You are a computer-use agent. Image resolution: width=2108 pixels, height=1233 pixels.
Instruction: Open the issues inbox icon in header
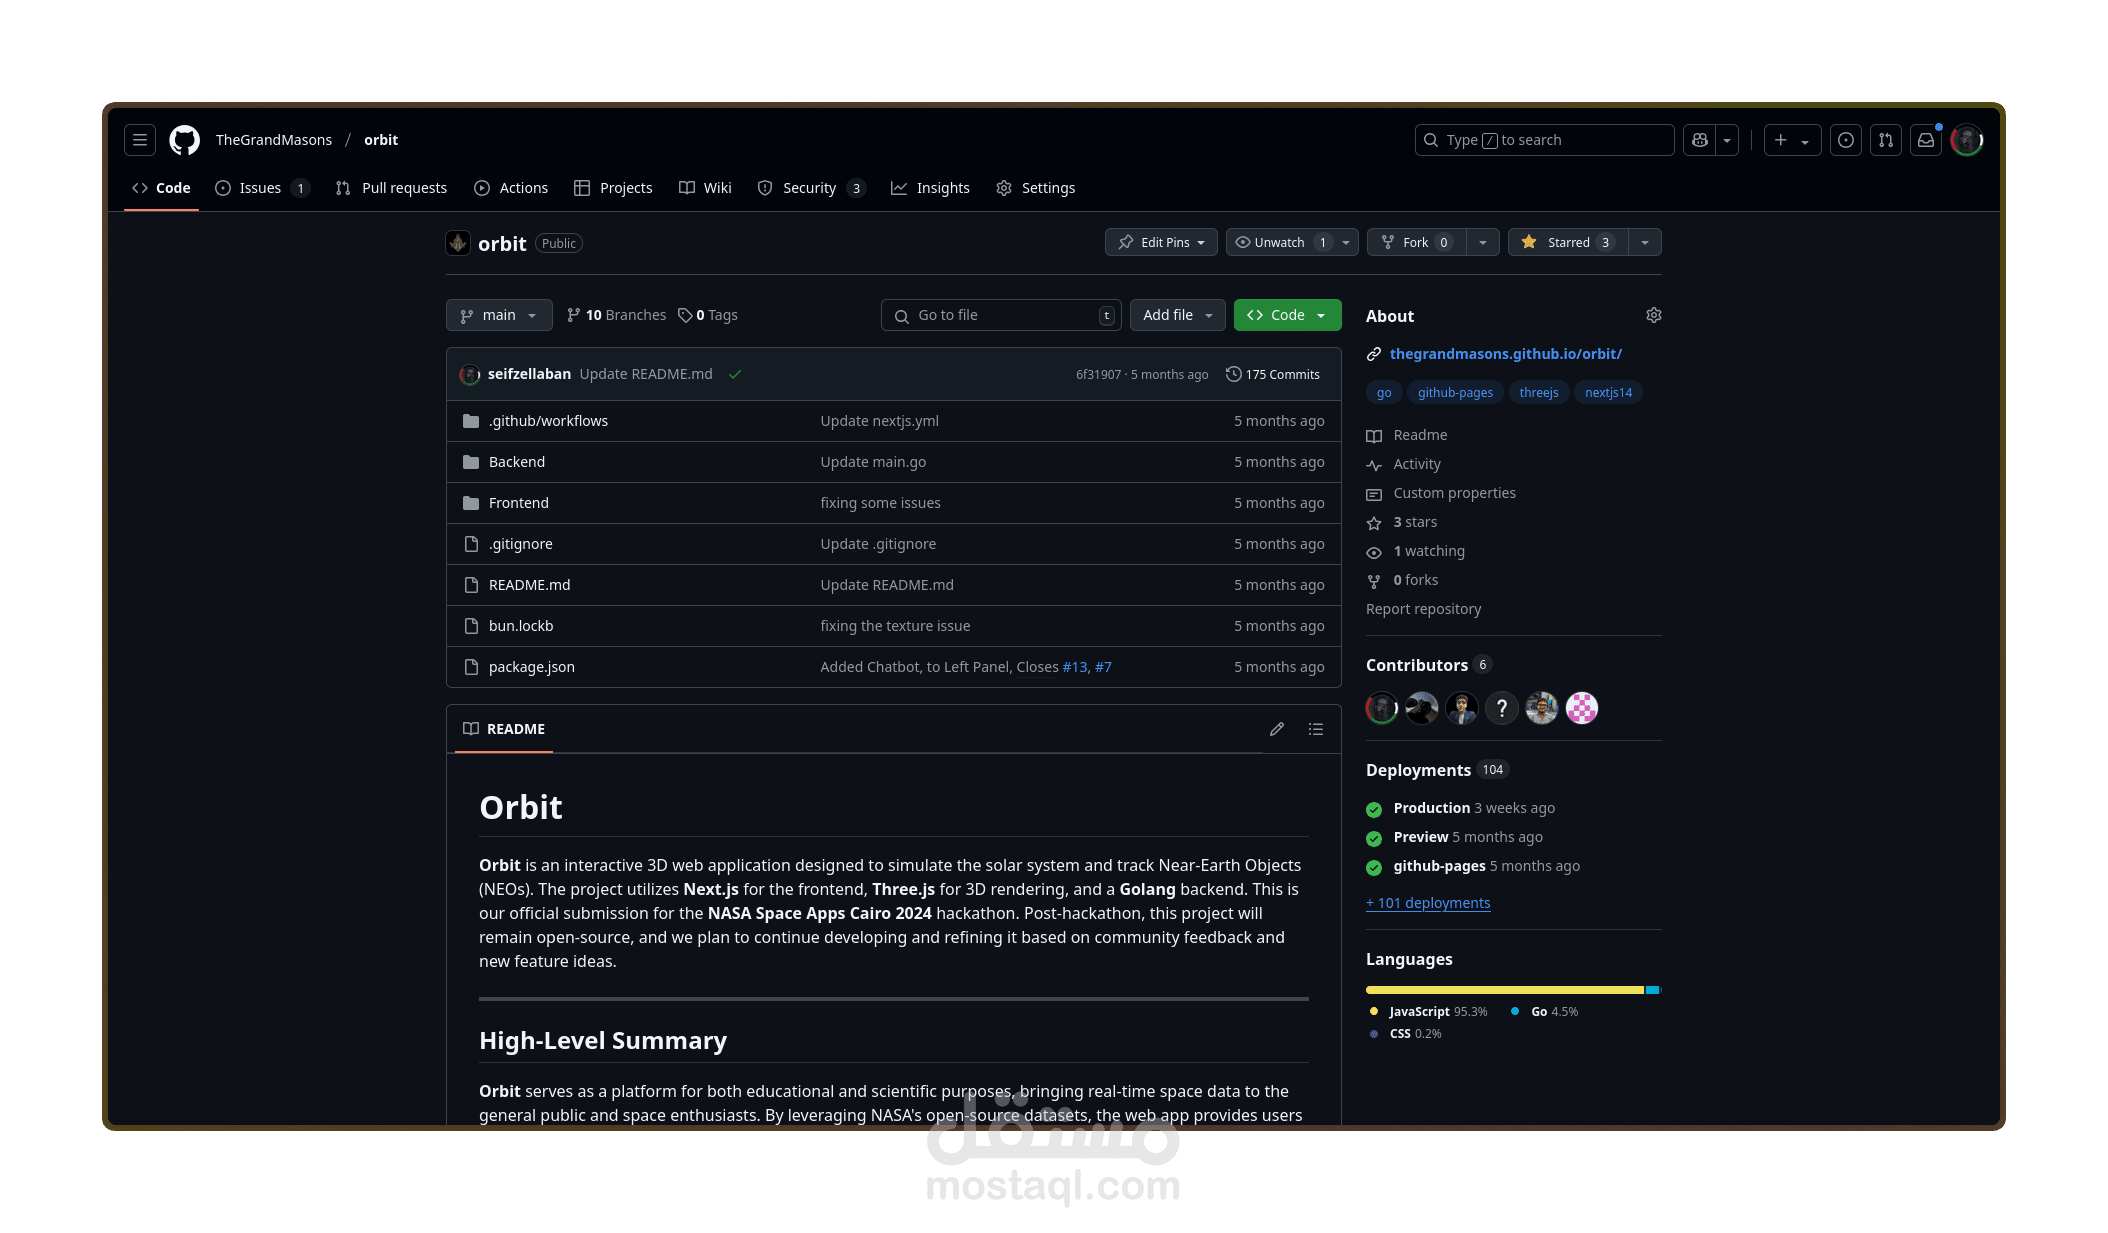coord(1846,140)
